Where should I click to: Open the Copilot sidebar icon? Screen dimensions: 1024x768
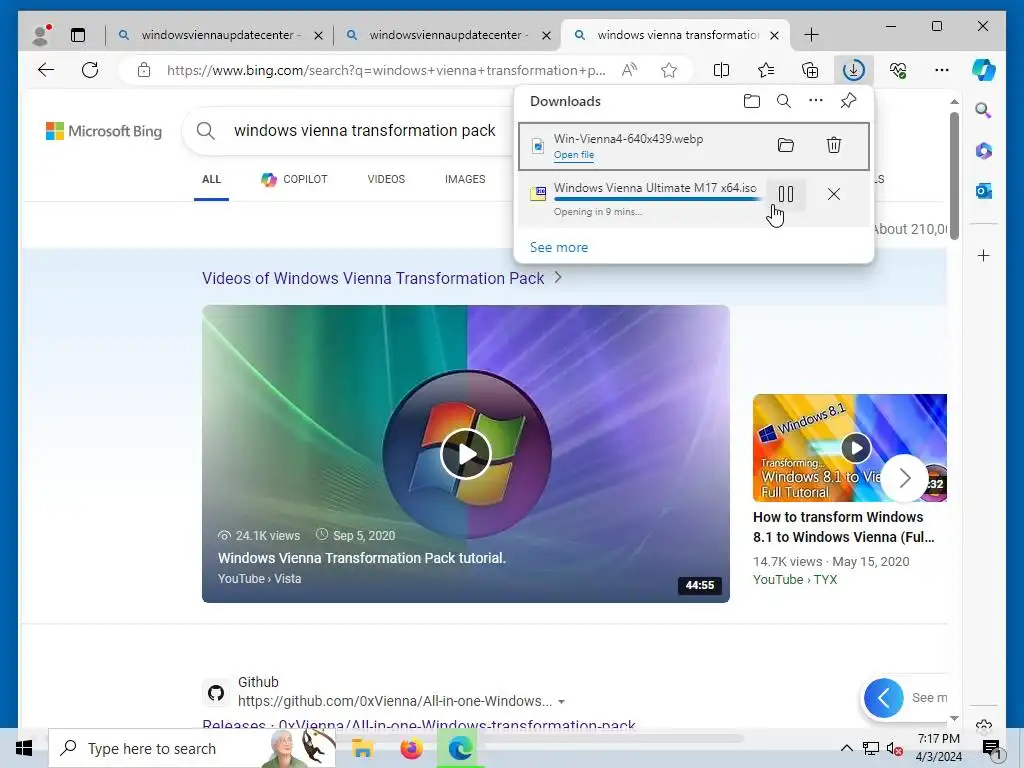point(984,70)
